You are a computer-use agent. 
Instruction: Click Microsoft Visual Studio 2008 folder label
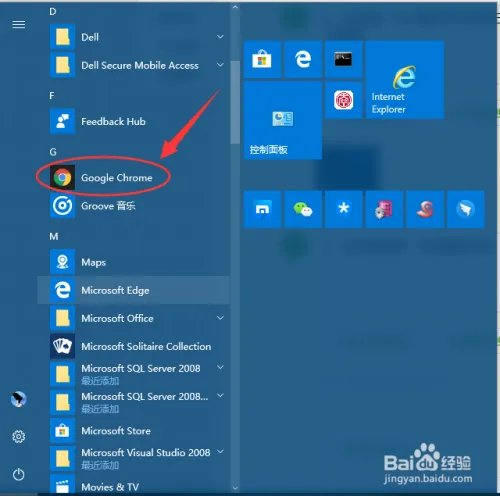146,453
